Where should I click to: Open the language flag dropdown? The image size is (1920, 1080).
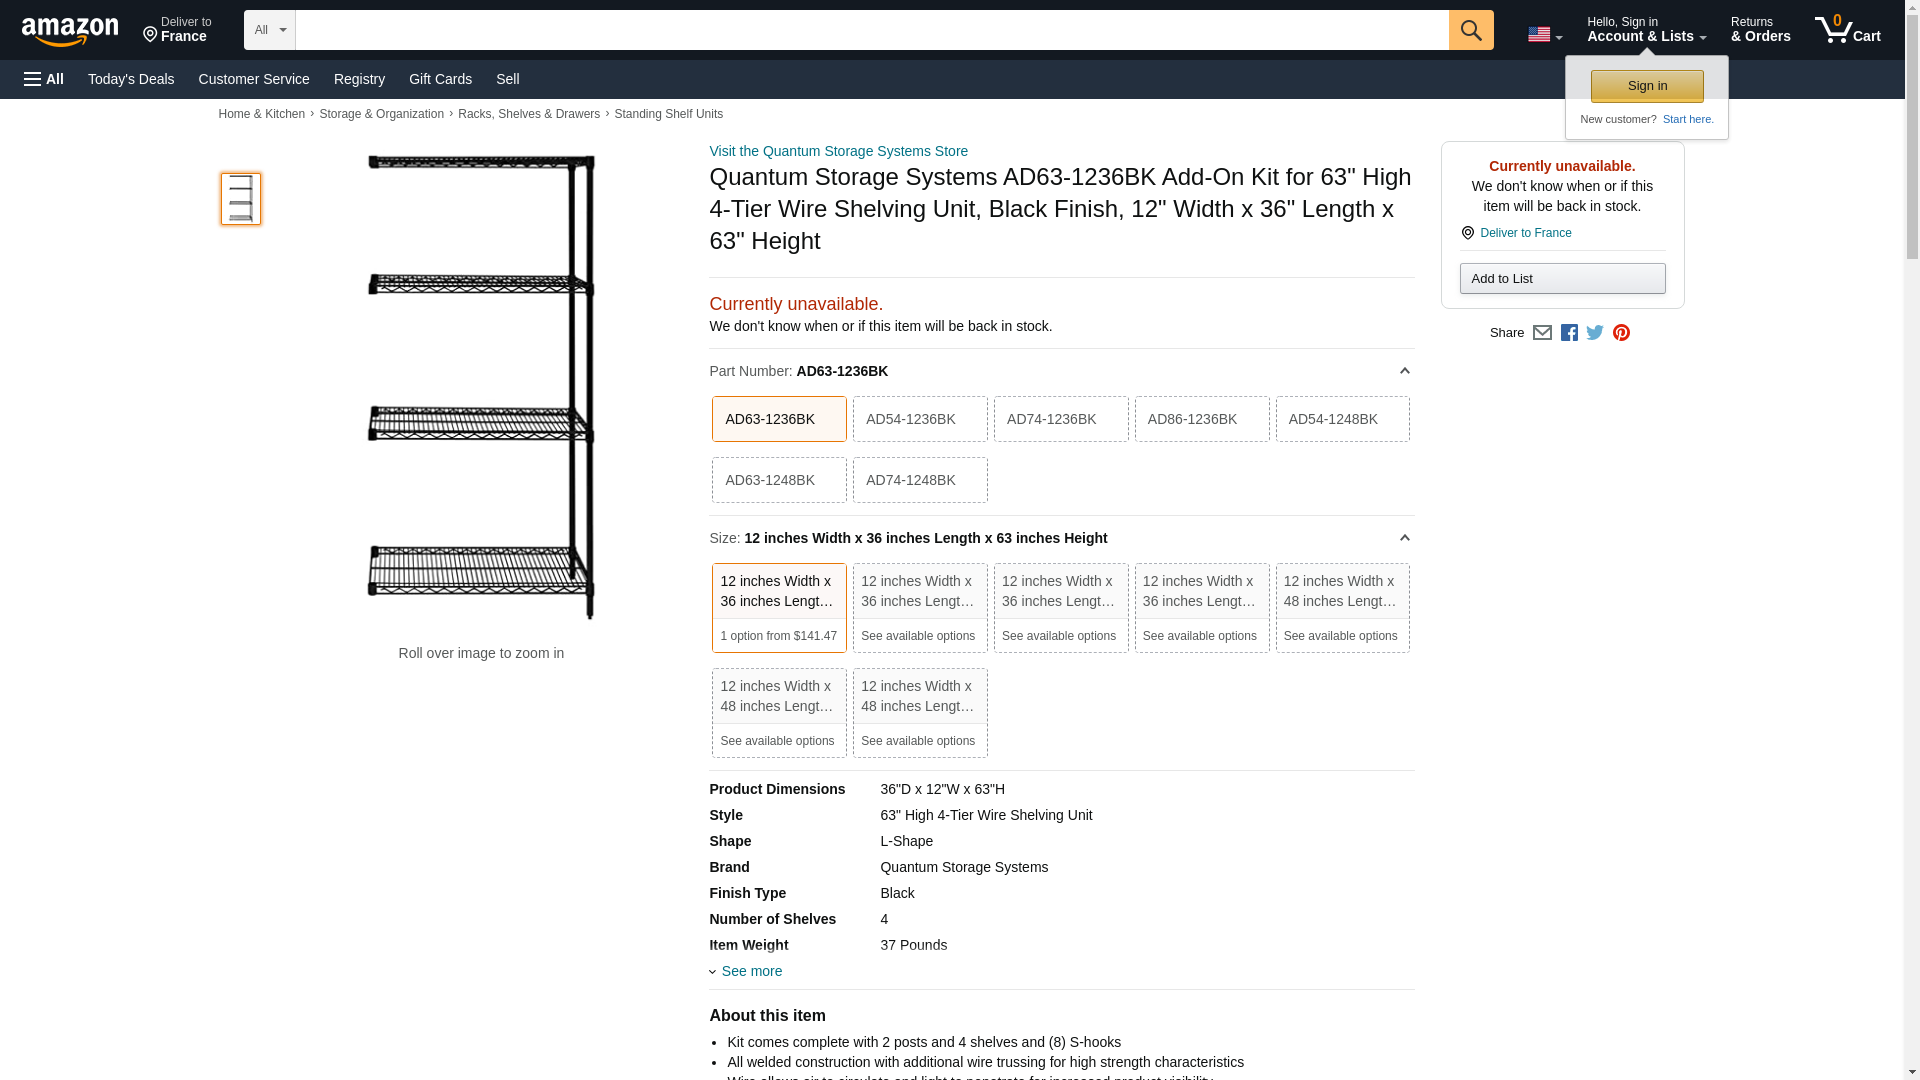[x=1544, y=35]
